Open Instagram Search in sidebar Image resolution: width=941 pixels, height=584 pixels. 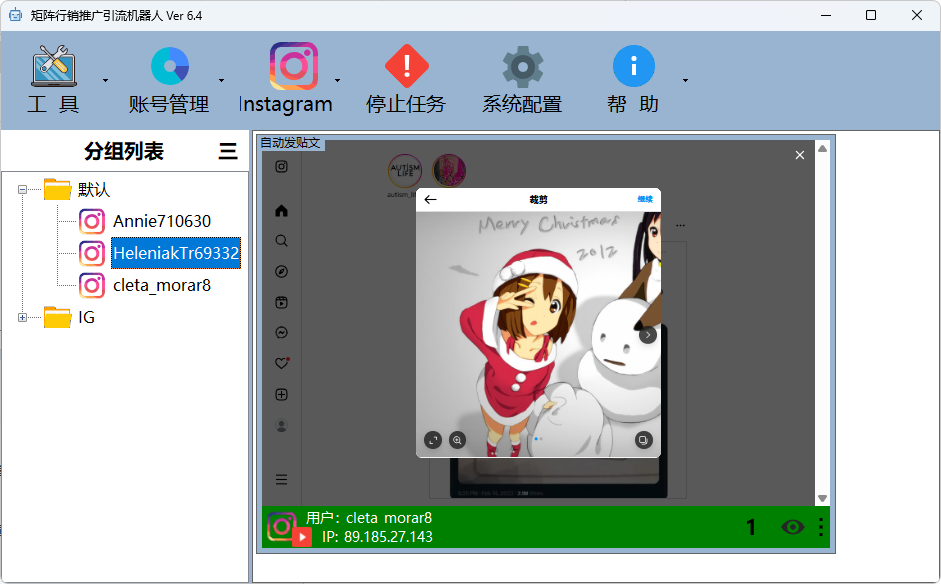281,241
